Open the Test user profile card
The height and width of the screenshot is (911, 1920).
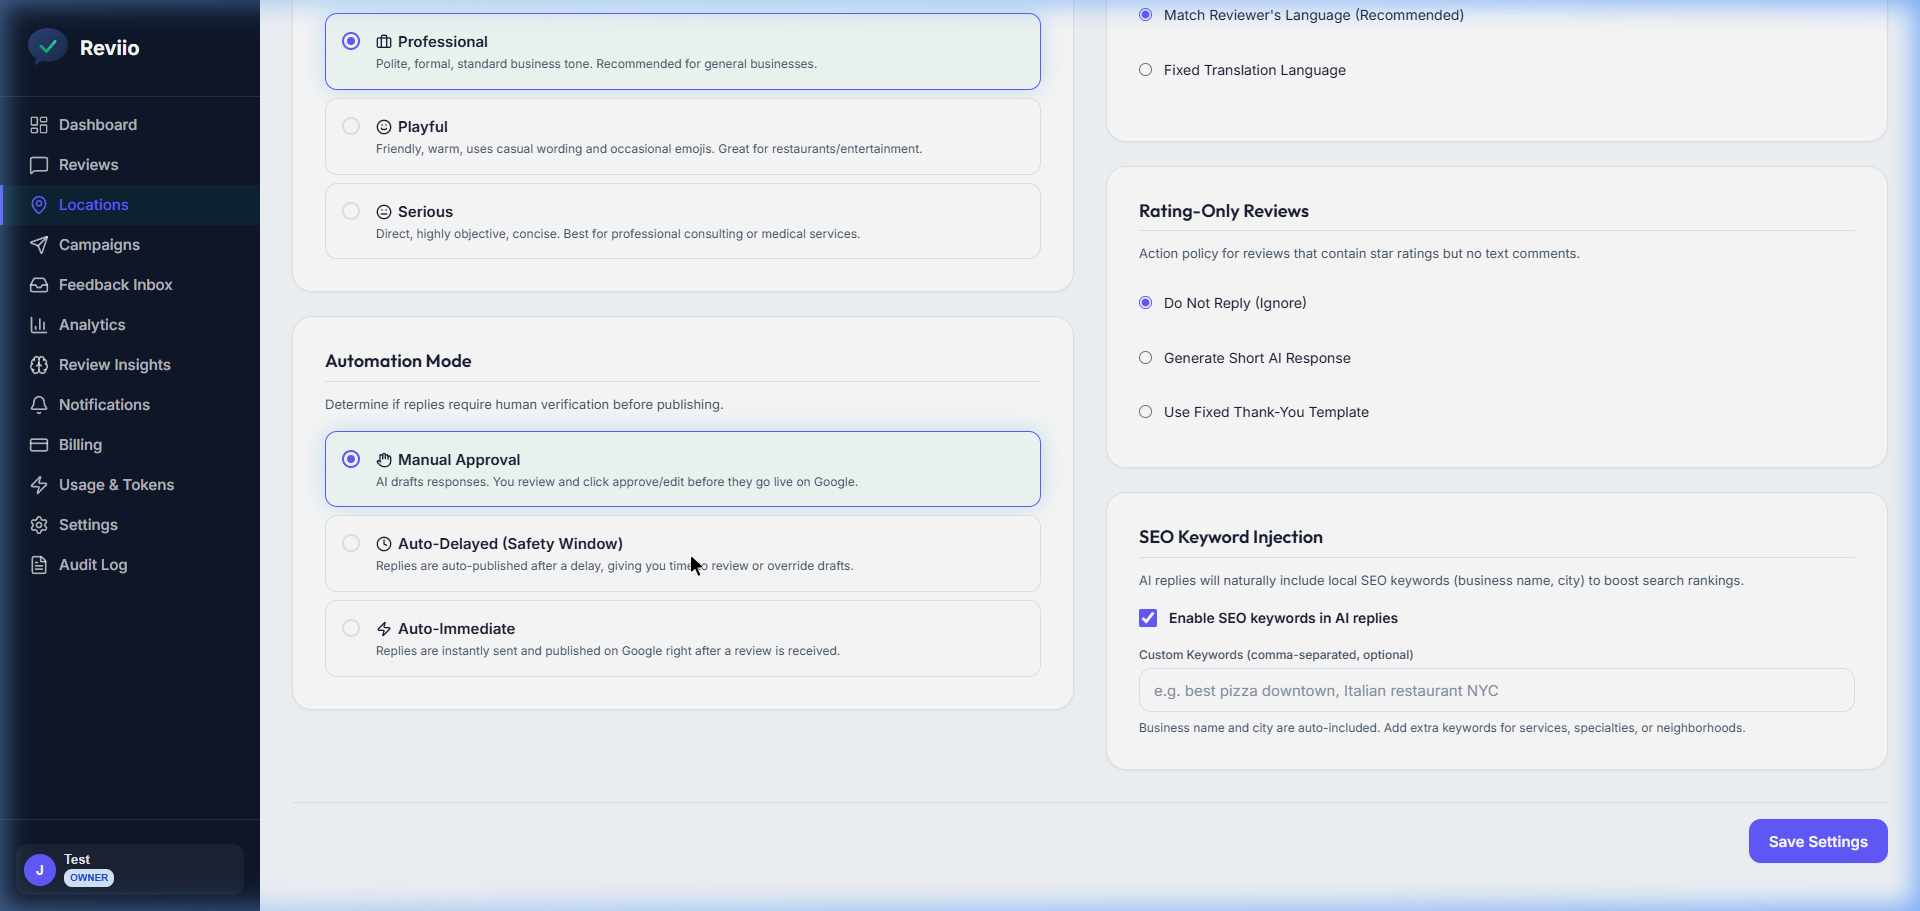coord(130,869)
